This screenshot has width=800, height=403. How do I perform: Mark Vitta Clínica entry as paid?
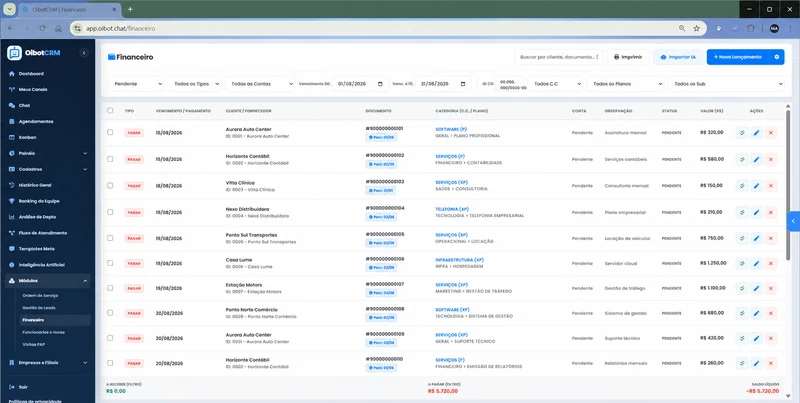742,186
